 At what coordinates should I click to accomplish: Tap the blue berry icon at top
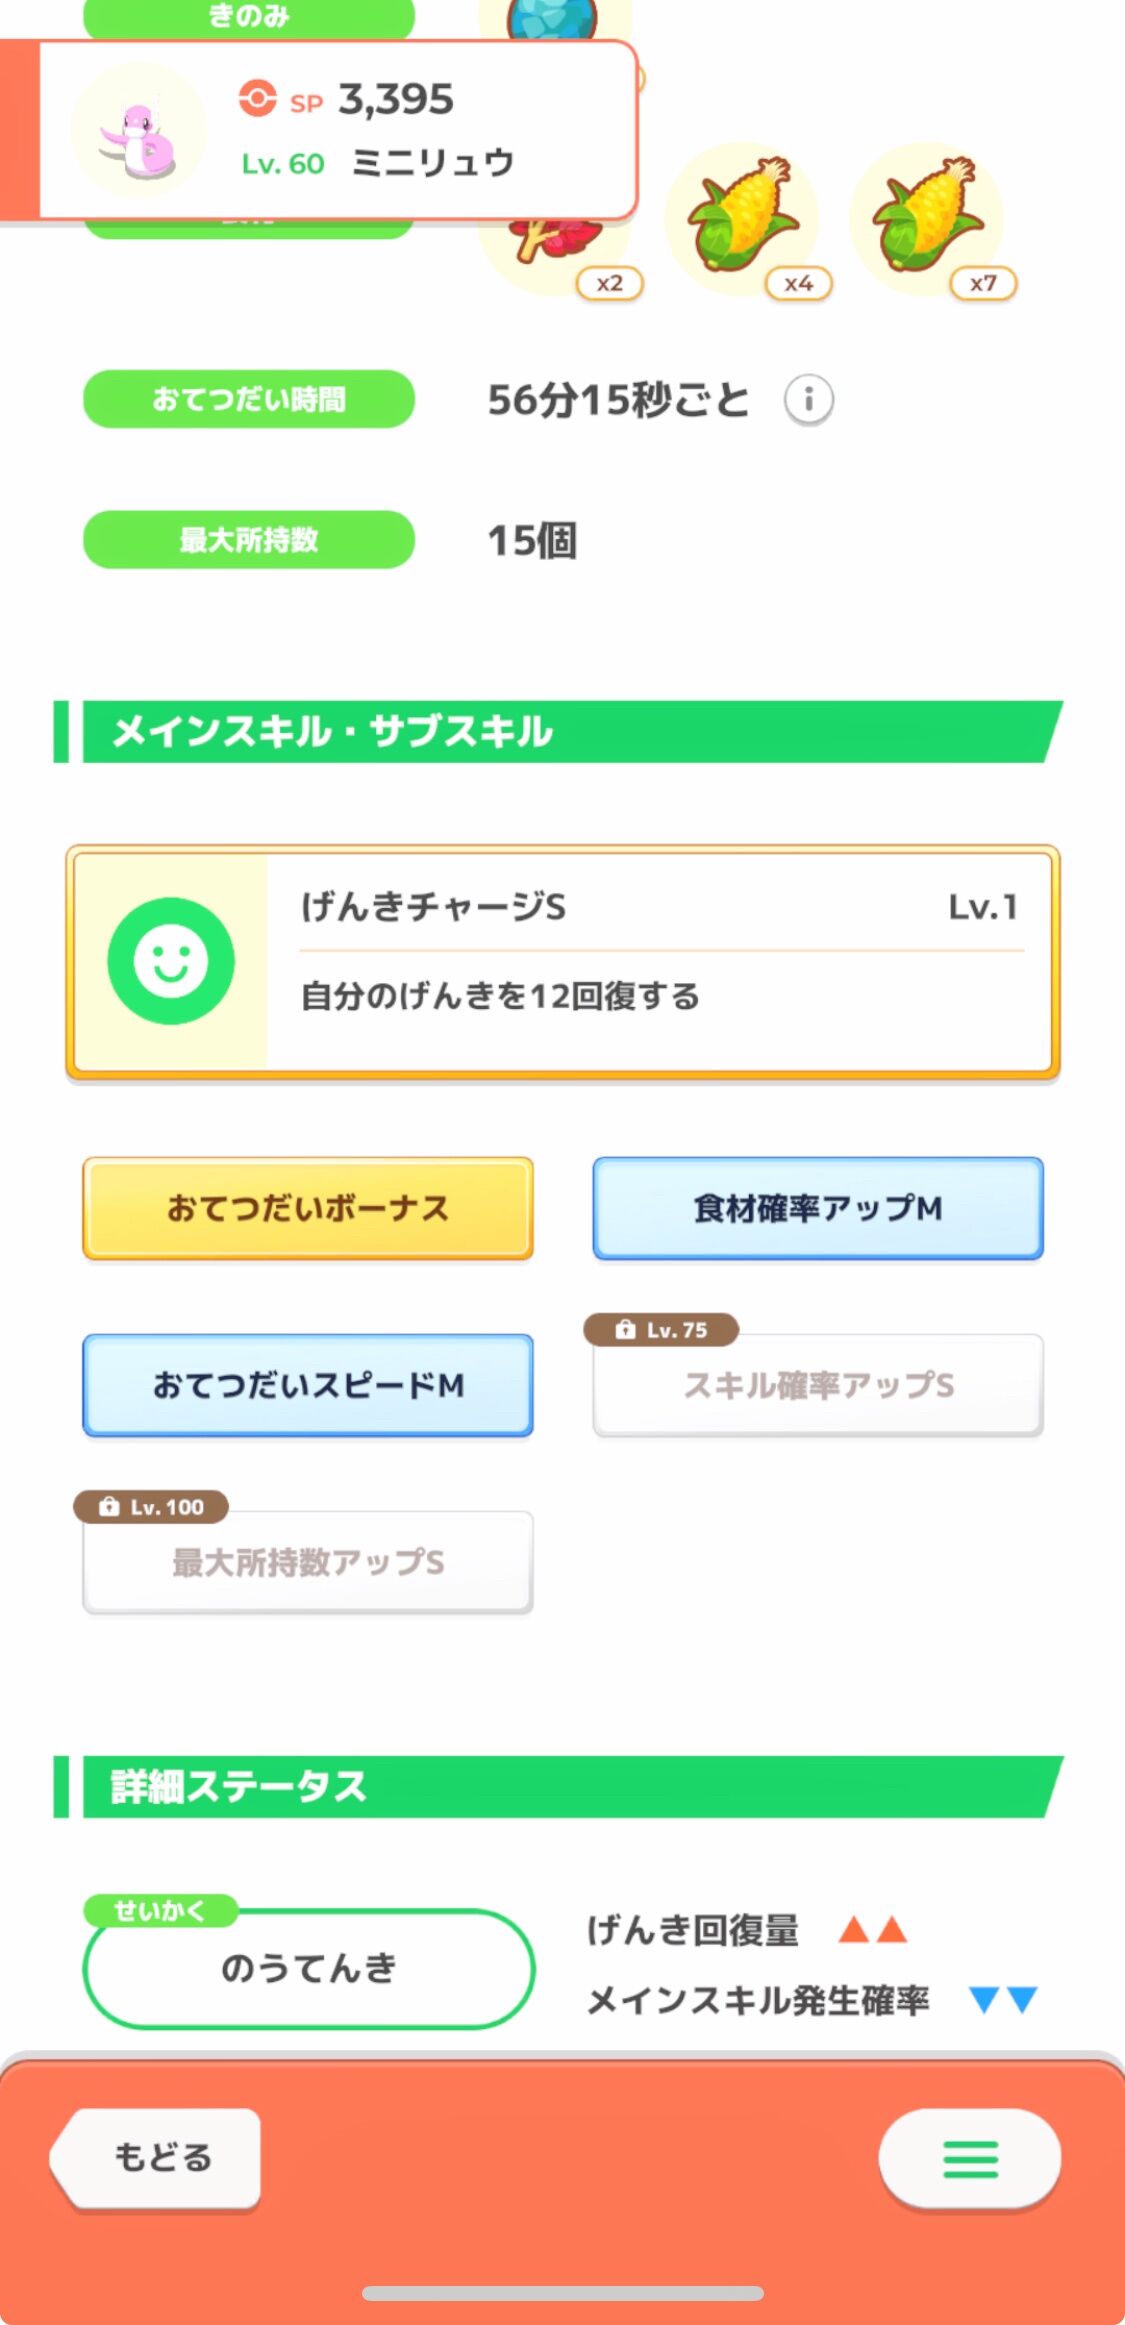[x=551, y=20]
